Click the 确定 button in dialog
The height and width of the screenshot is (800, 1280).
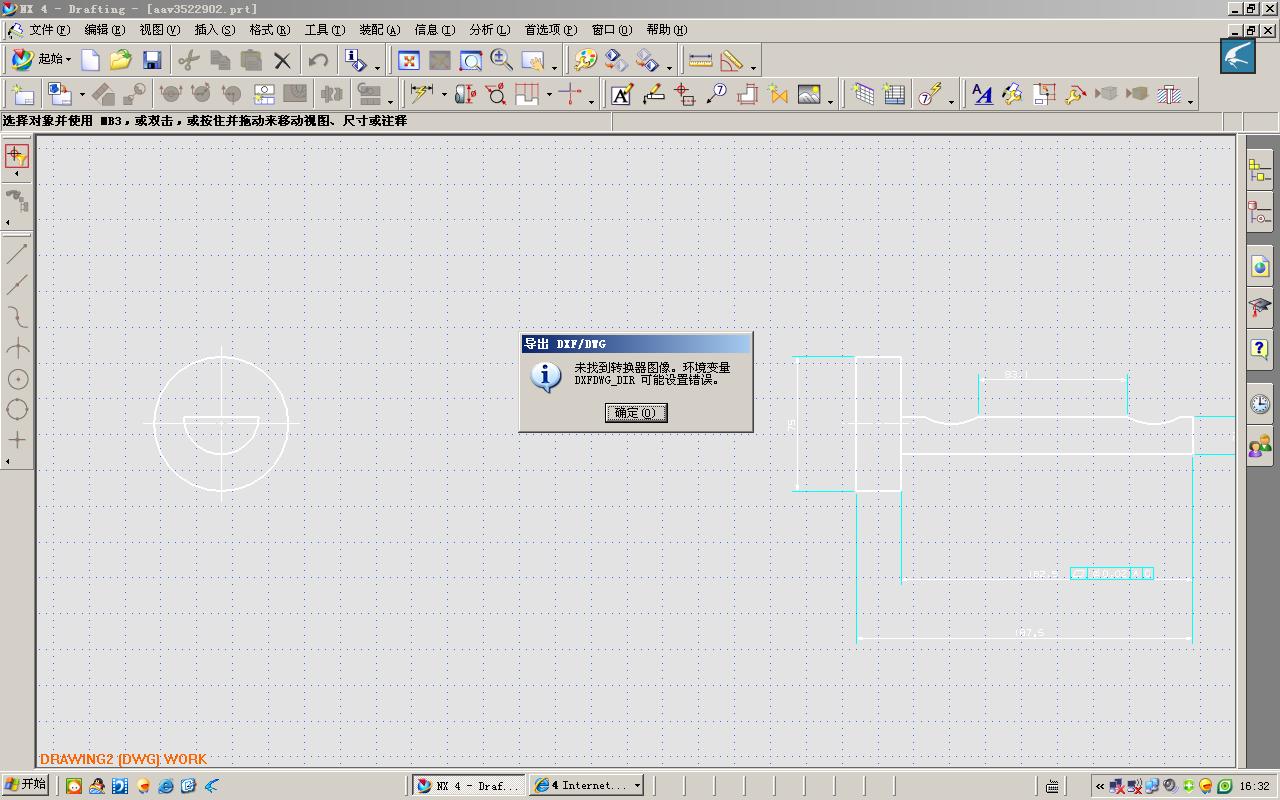(x=636, y=413)
